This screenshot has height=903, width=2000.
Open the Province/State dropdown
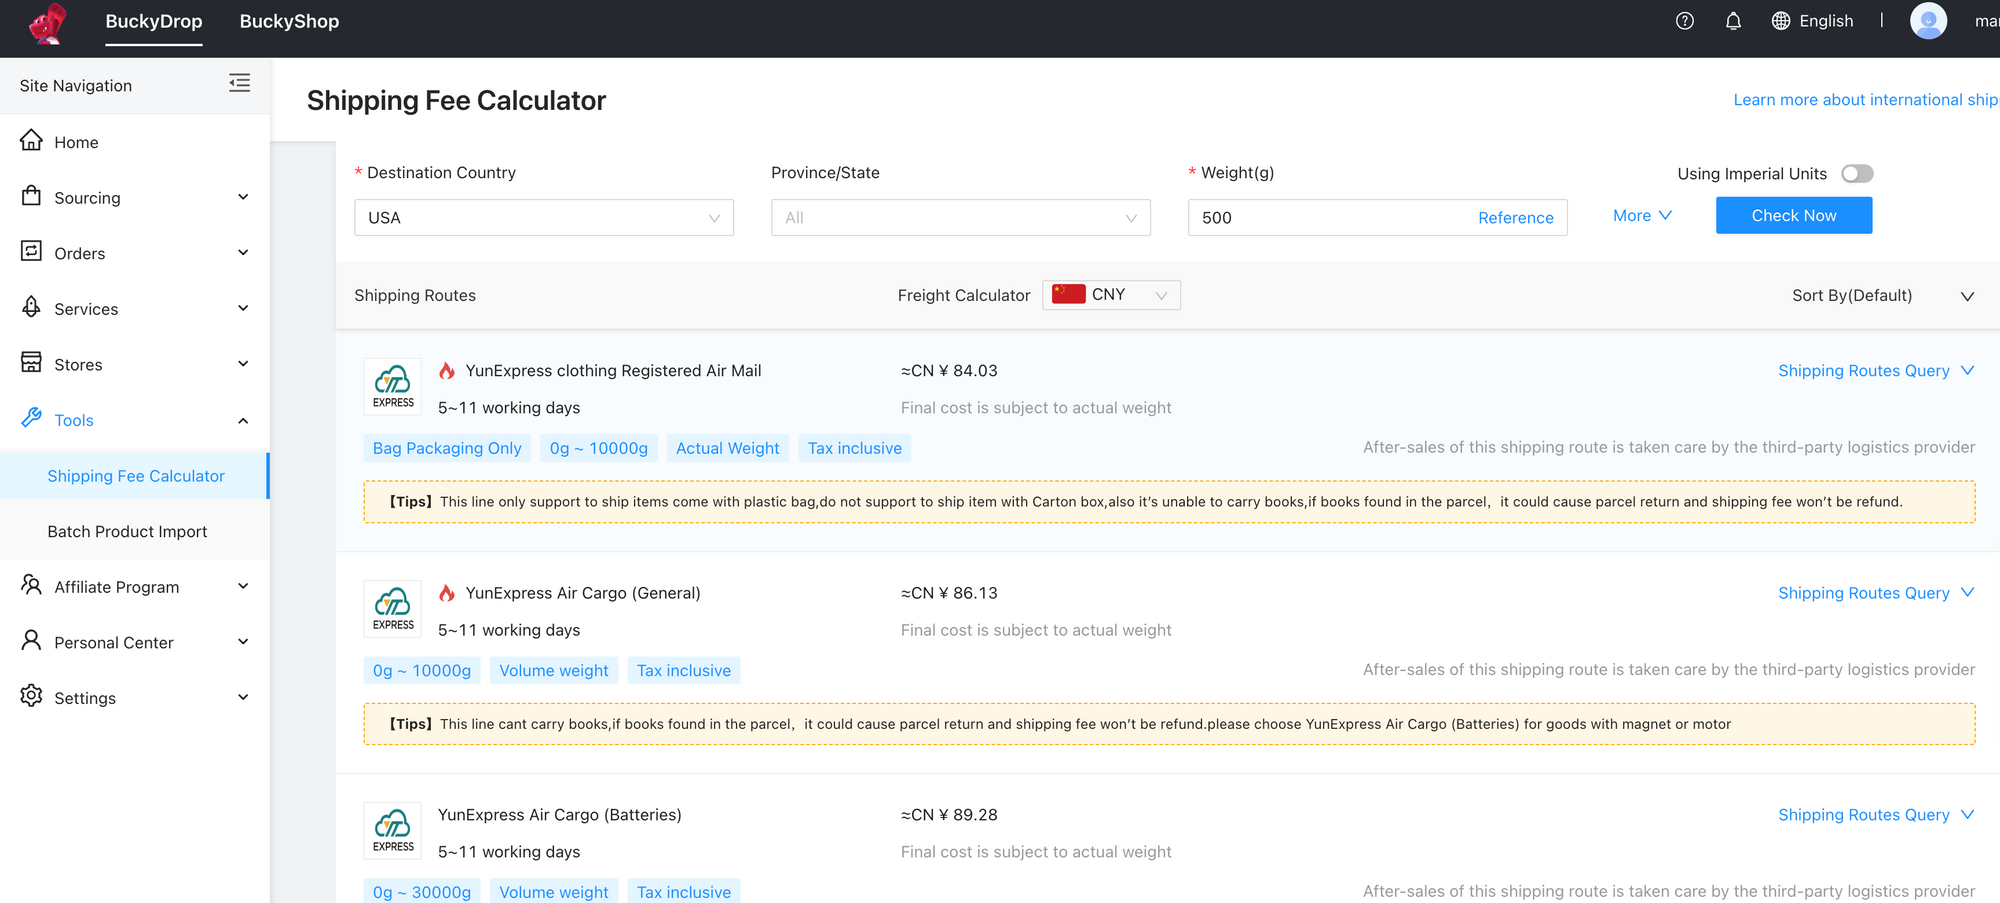coord(961,218)
